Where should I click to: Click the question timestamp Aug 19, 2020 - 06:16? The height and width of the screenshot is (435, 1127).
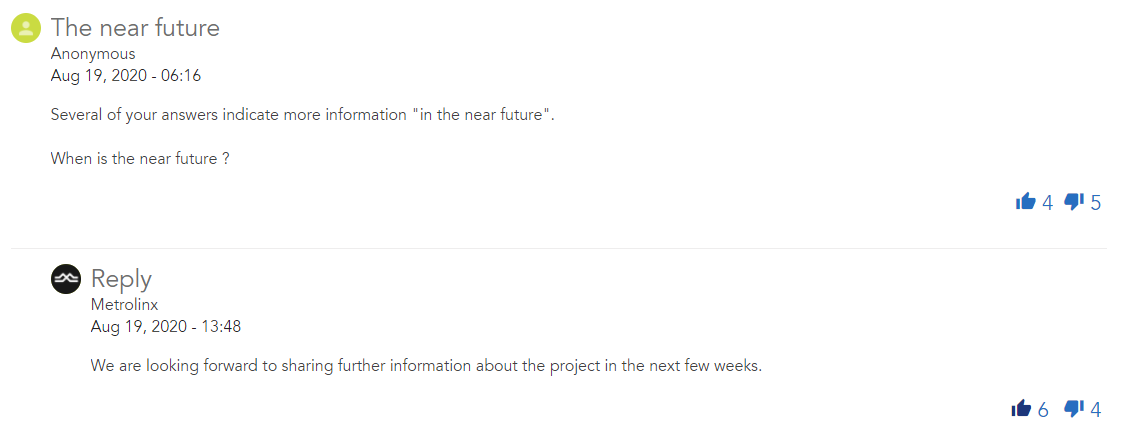coord(126,75)
